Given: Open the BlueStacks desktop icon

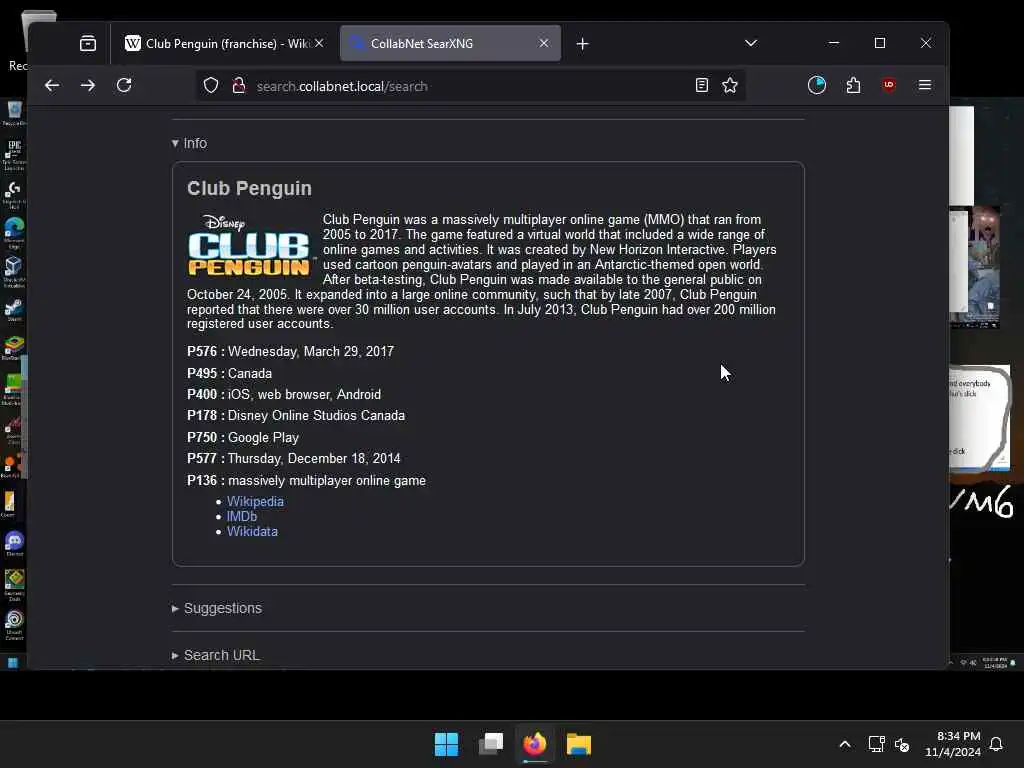Looking at the screenshot, I should (x=14, y=348).
